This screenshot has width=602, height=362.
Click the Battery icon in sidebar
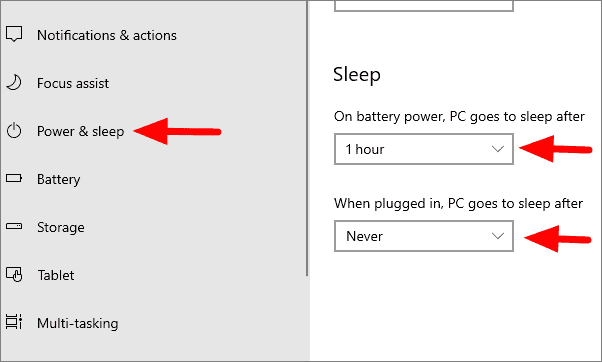14,178
